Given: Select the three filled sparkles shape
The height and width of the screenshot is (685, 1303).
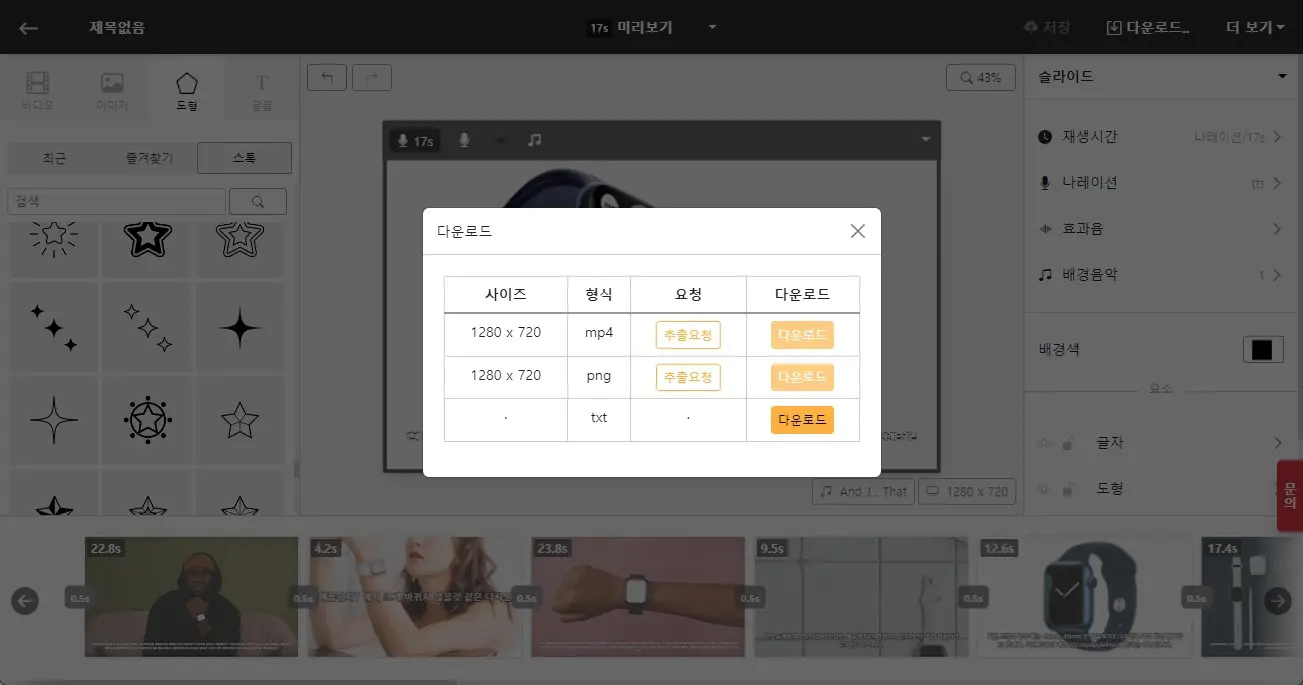Looking at the screenshot, I should (54, 327).
